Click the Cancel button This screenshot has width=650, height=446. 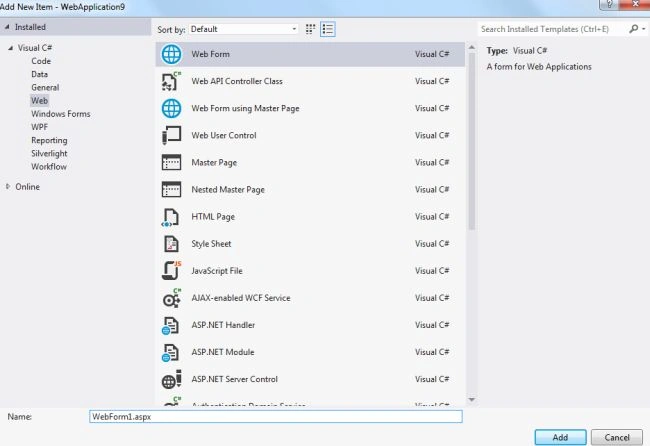[x=617, y=437]
